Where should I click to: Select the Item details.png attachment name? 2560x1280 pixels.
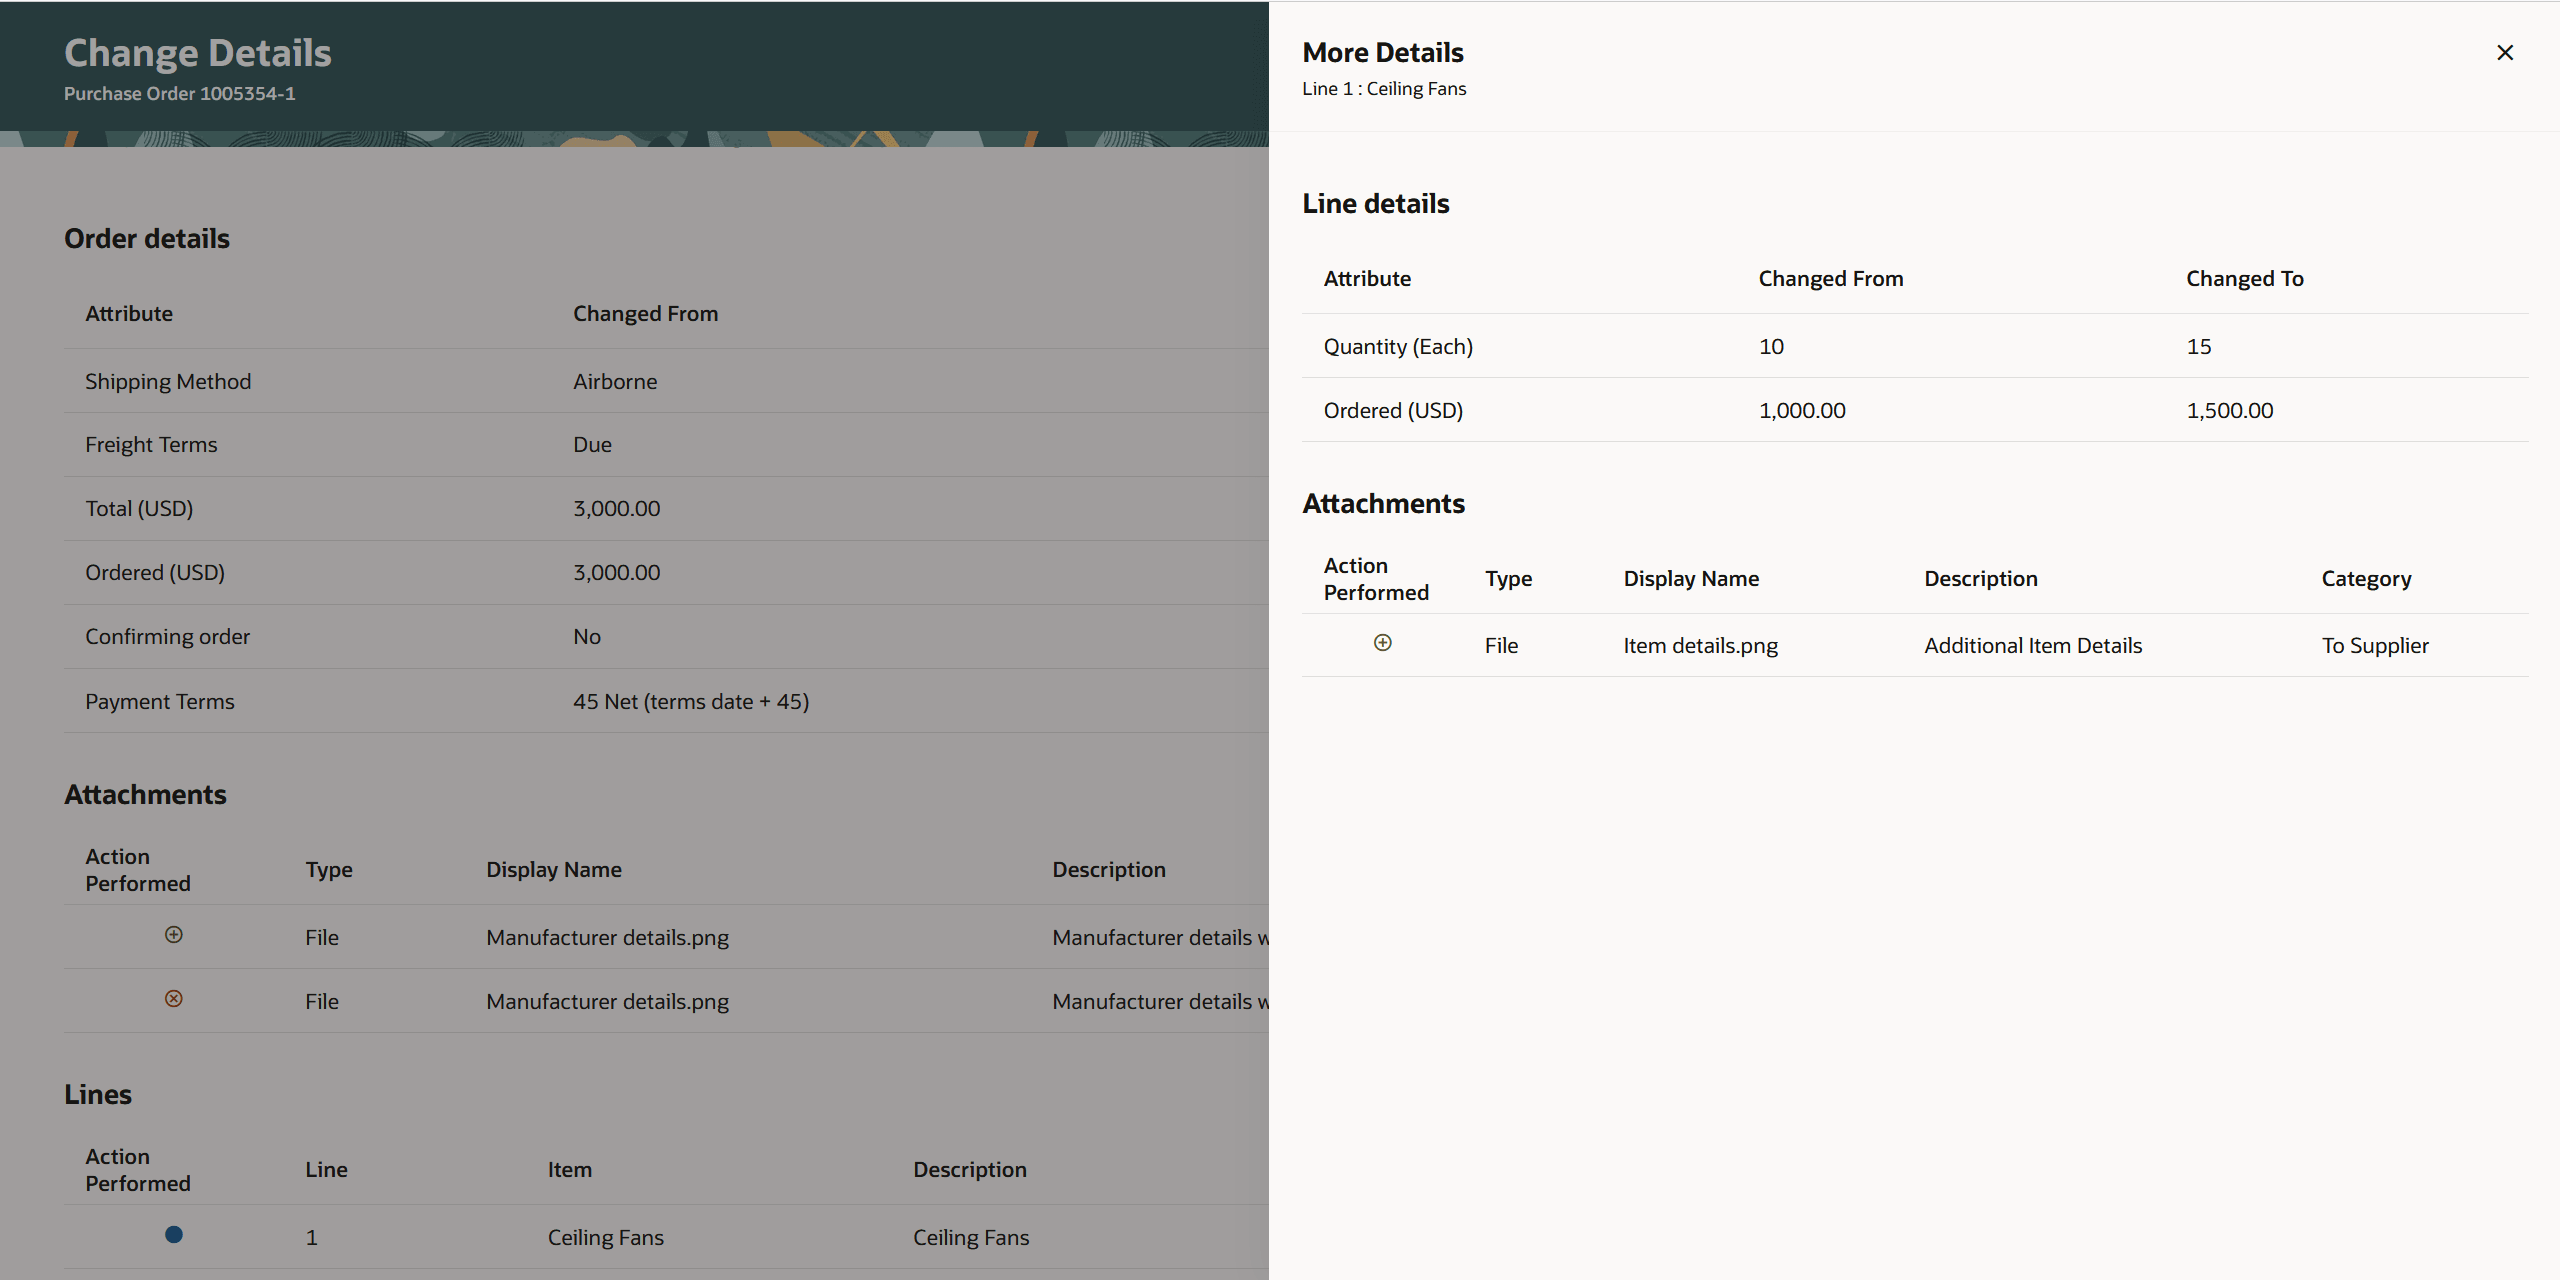[1700, 645]
